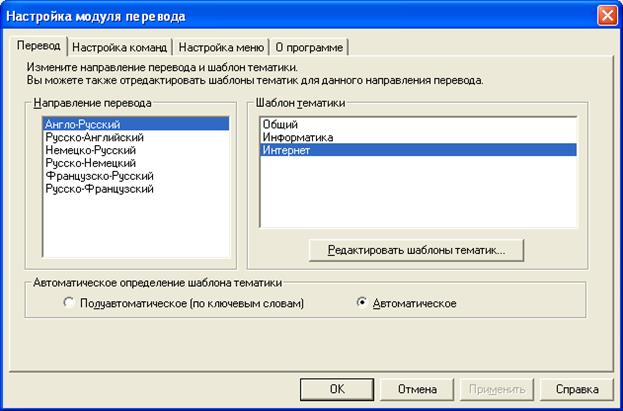Open the Настройка команд tab
The image size is (623, 411).
[x=119, y=47]
